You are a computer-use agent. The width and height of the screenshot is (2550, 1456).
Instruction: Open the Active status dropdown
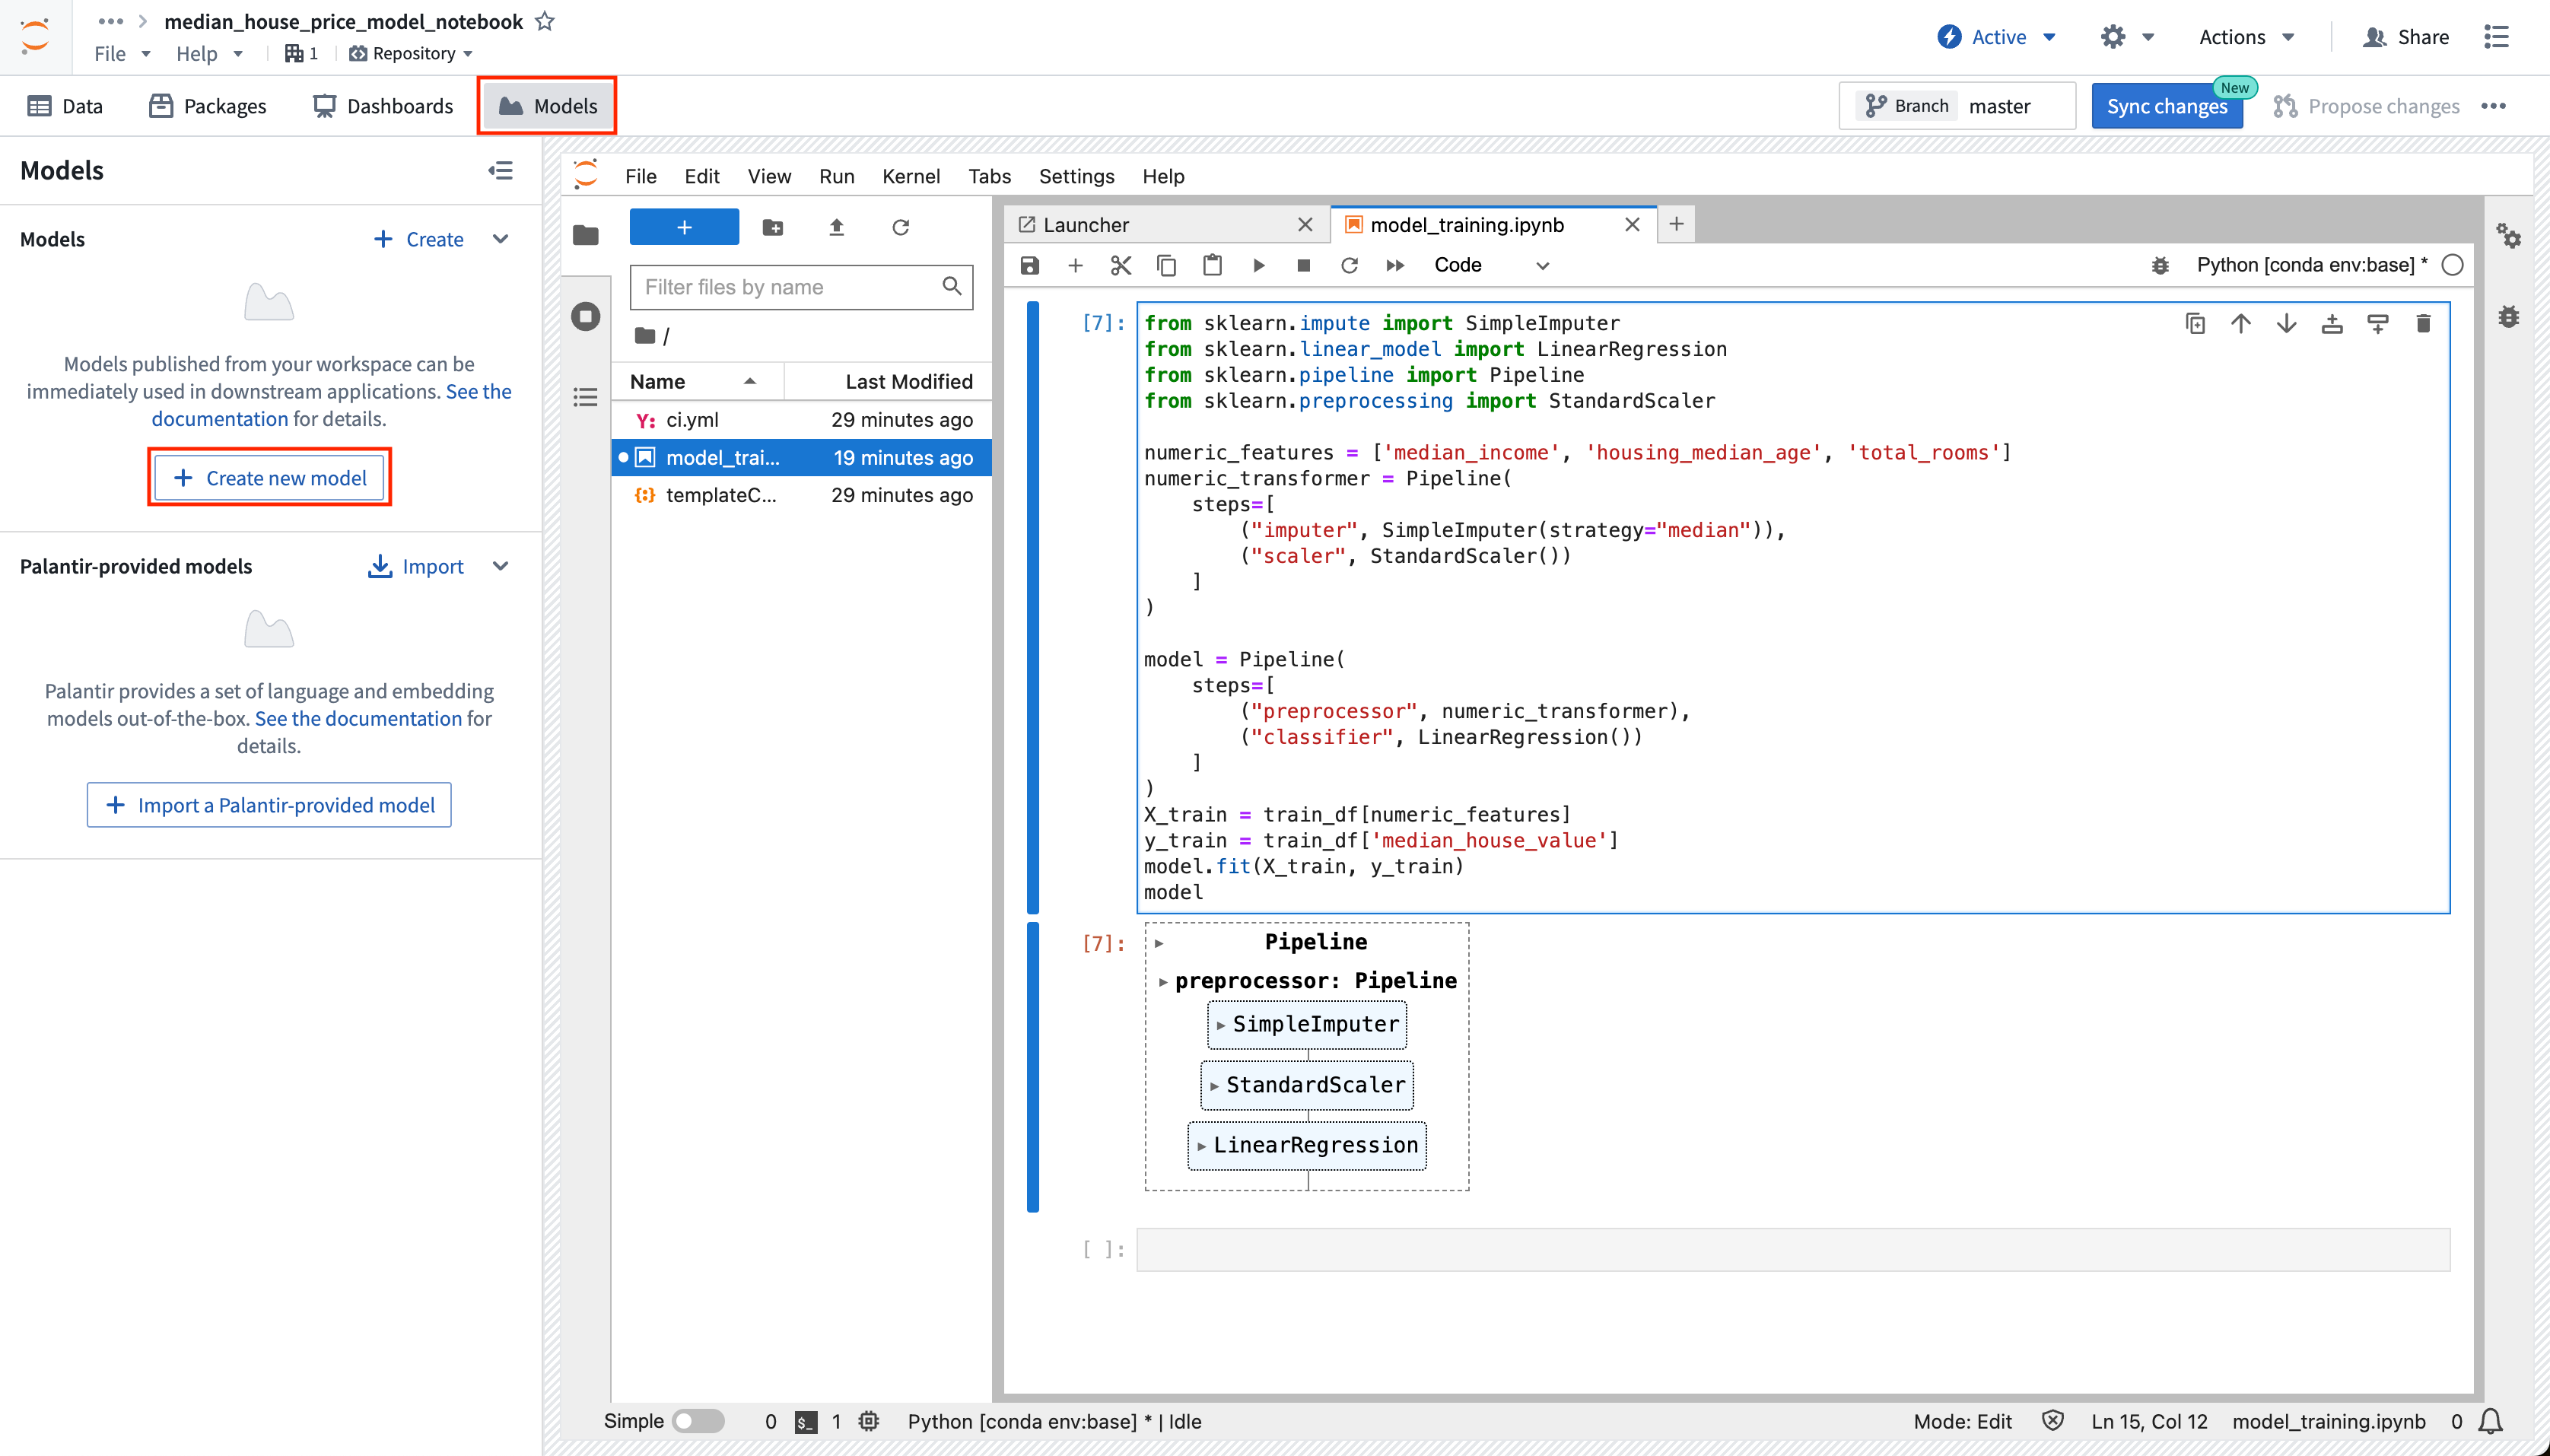[x=1997, y=37]
